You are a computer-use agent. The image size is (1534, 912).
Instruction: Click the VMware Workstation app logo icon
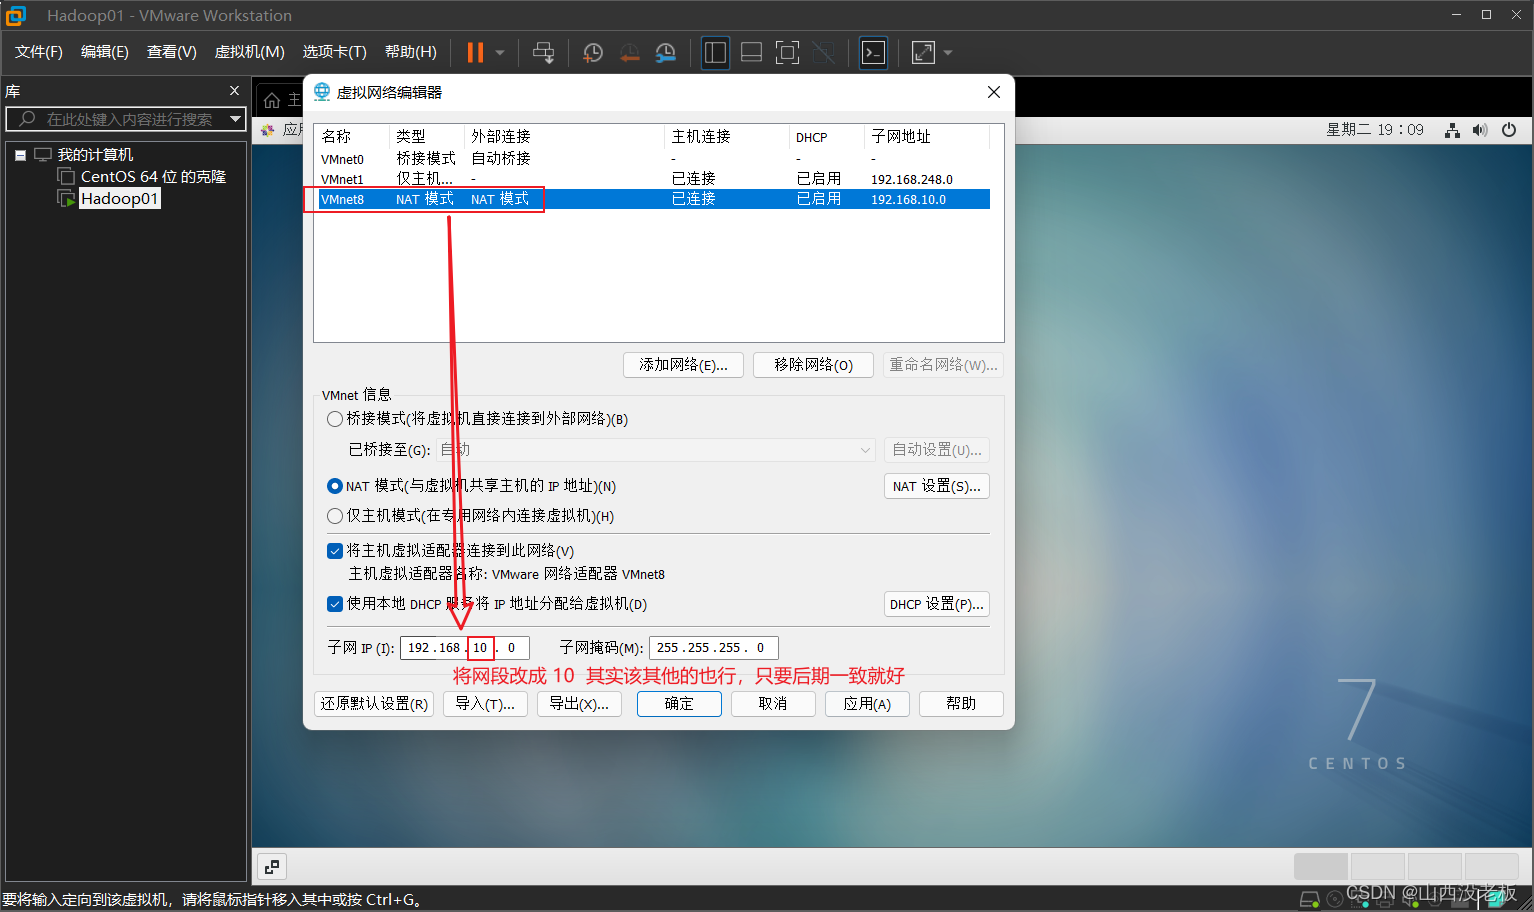[x=16, y=15]
